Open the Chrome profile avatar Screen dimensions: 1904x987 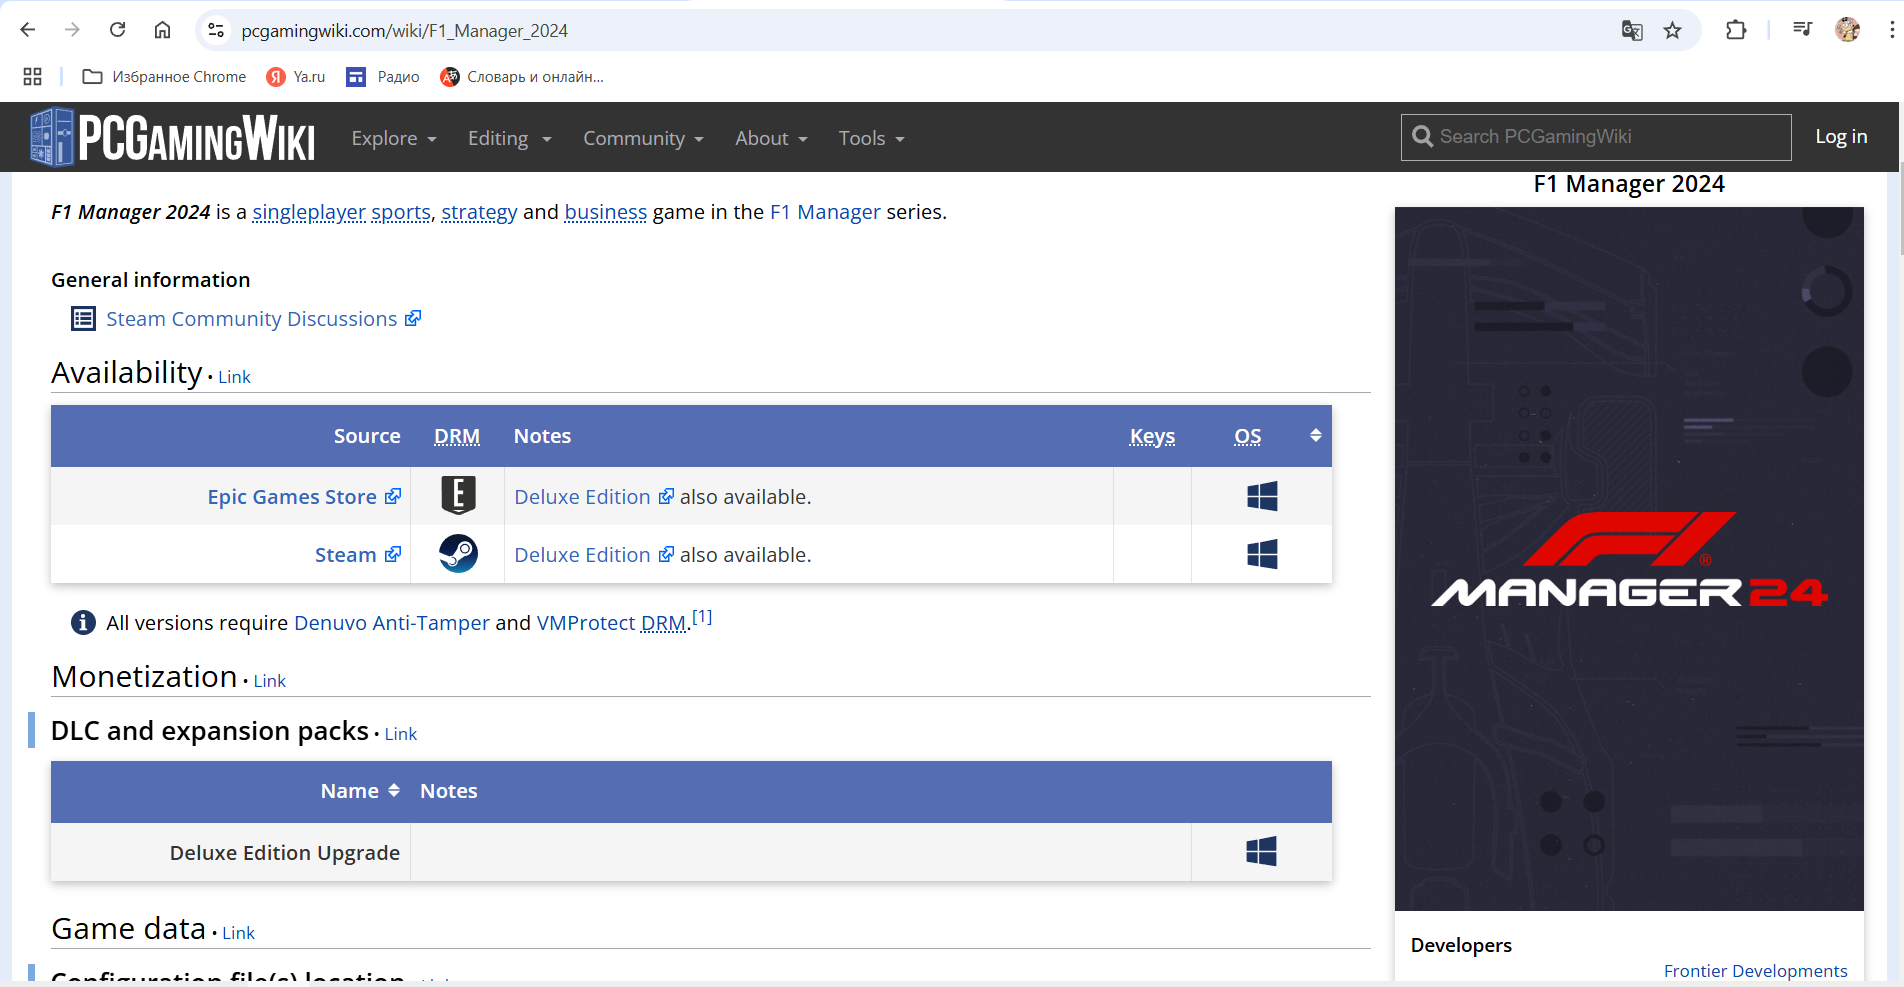click(1847, 30)
